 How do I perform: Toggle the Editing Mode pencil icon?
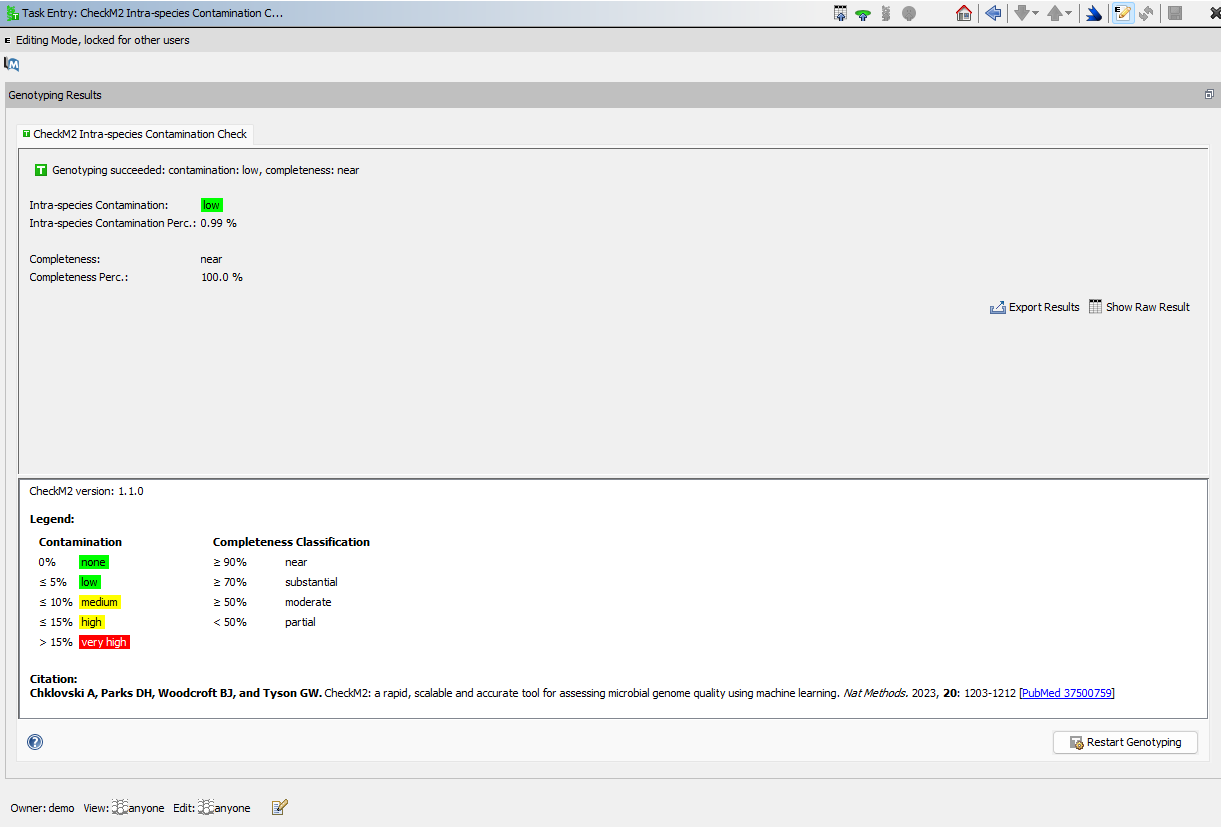(1123, 13)
